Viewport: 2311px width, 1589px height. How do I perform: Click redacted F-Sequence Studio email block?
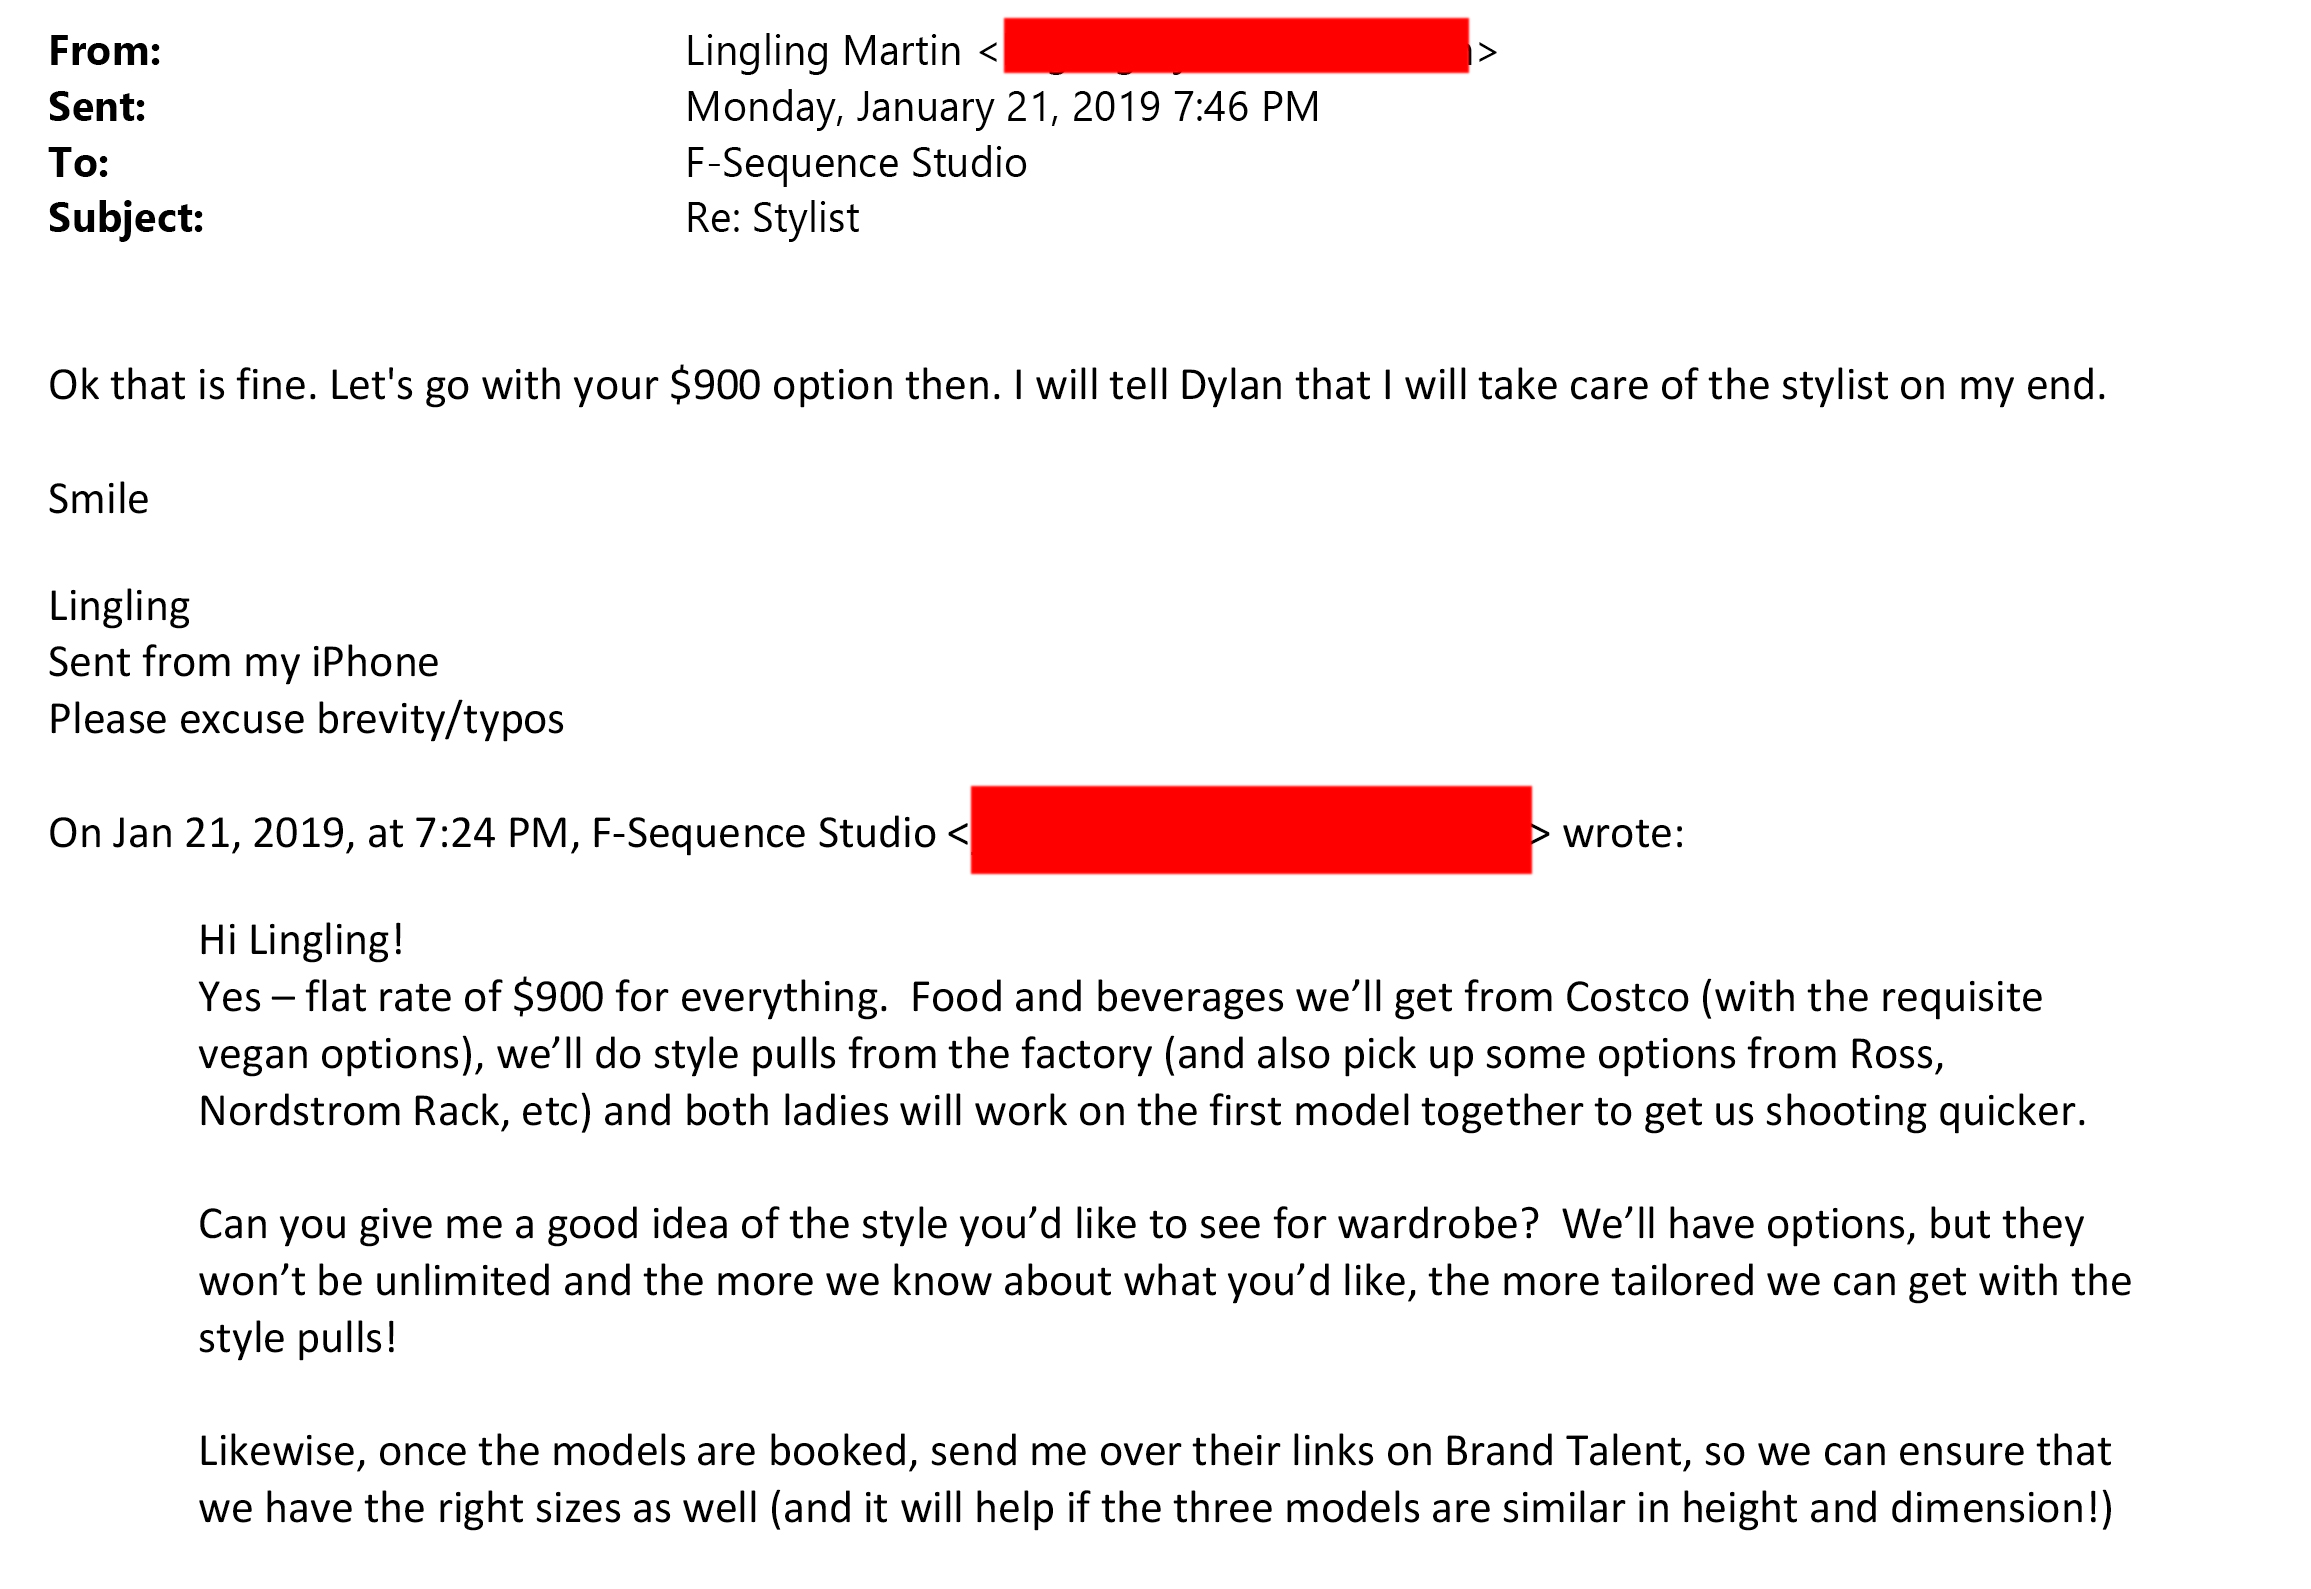click(1251, 830)
